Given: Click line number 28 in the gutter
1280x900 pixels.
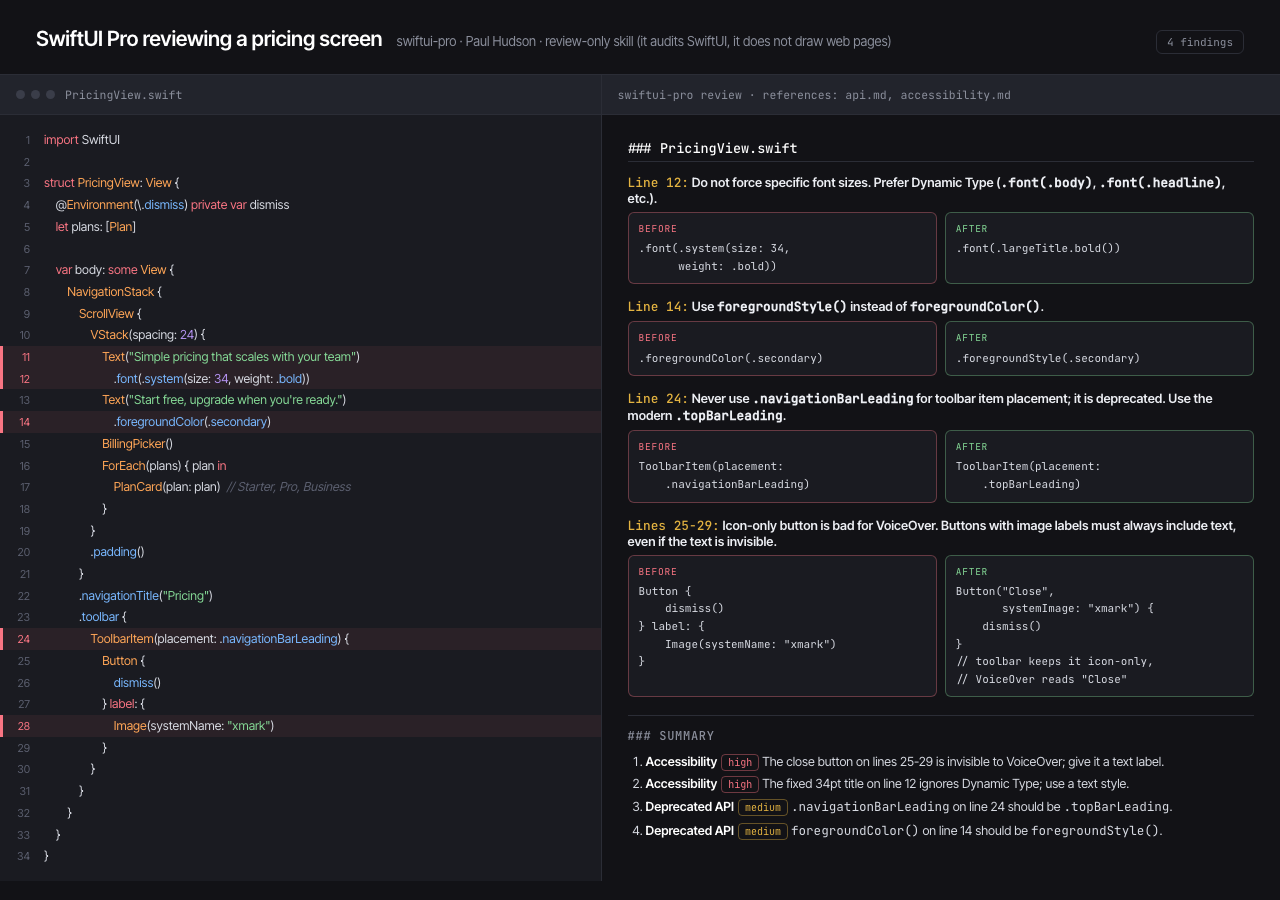Looking at the screenshot, I should [24, 726].
